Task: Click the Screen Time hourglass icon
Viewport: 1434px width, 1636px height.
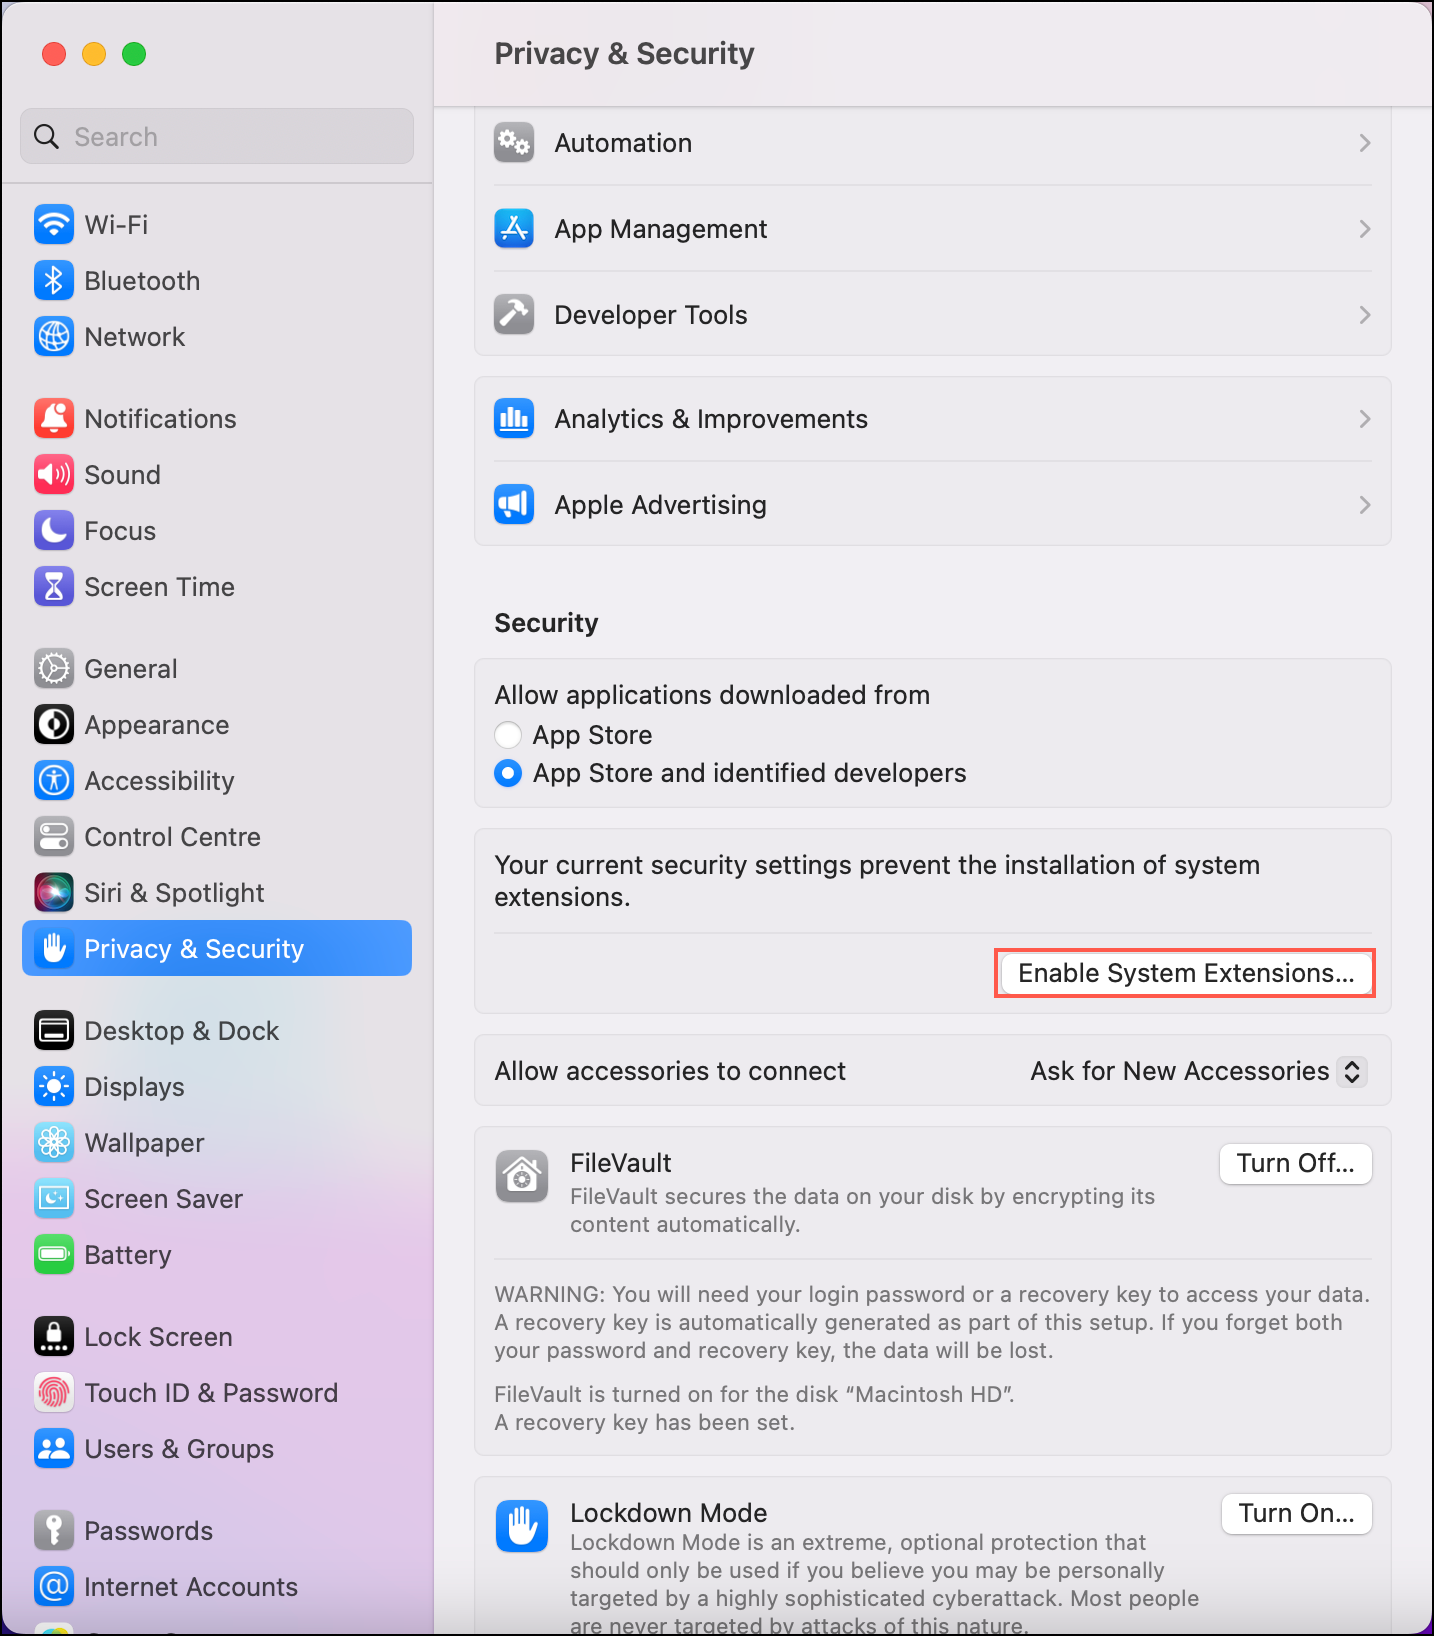Action: coord(54,586)
